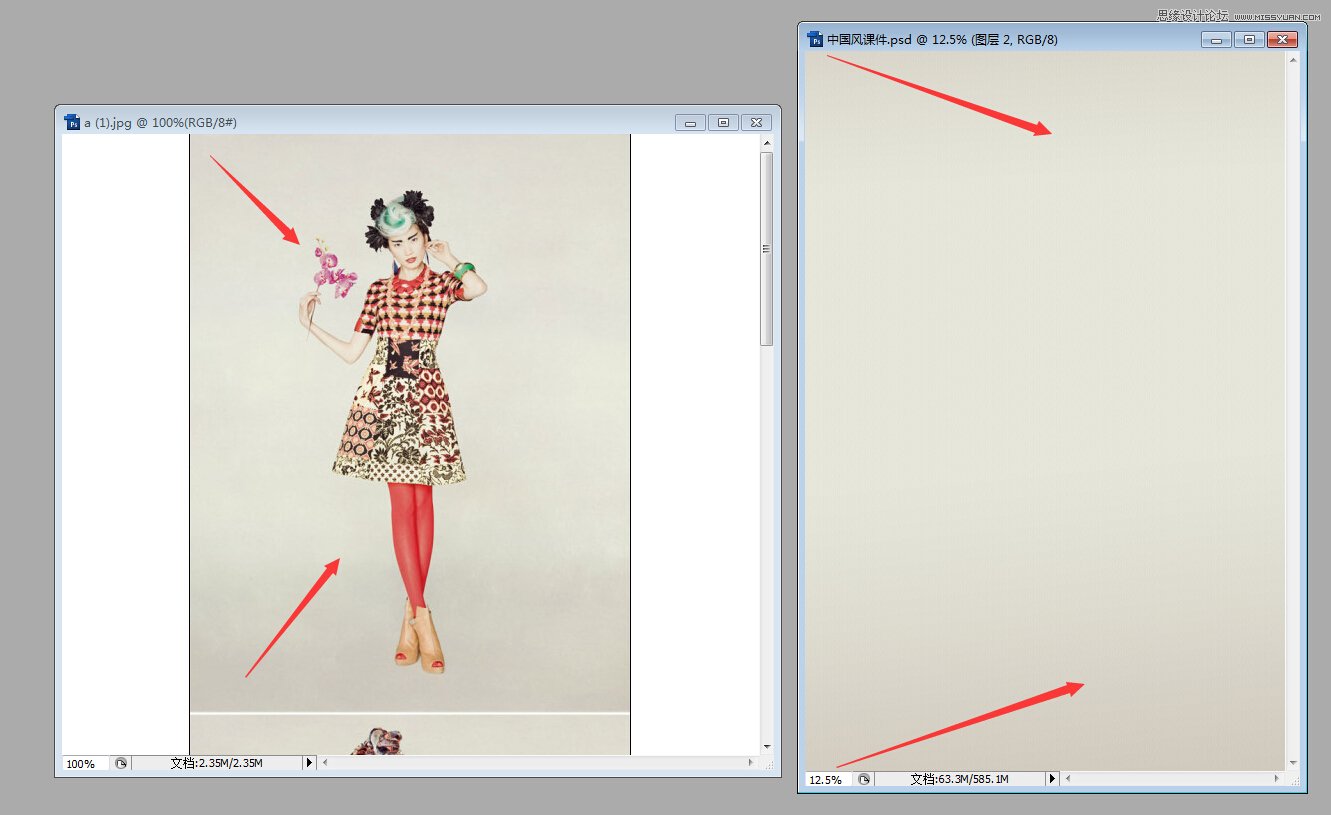Image resolution: width=1331 pixels, height=815 pixels.
Task: Close the 中国风课件.psd document window
Action: [x=1282, y=40]
